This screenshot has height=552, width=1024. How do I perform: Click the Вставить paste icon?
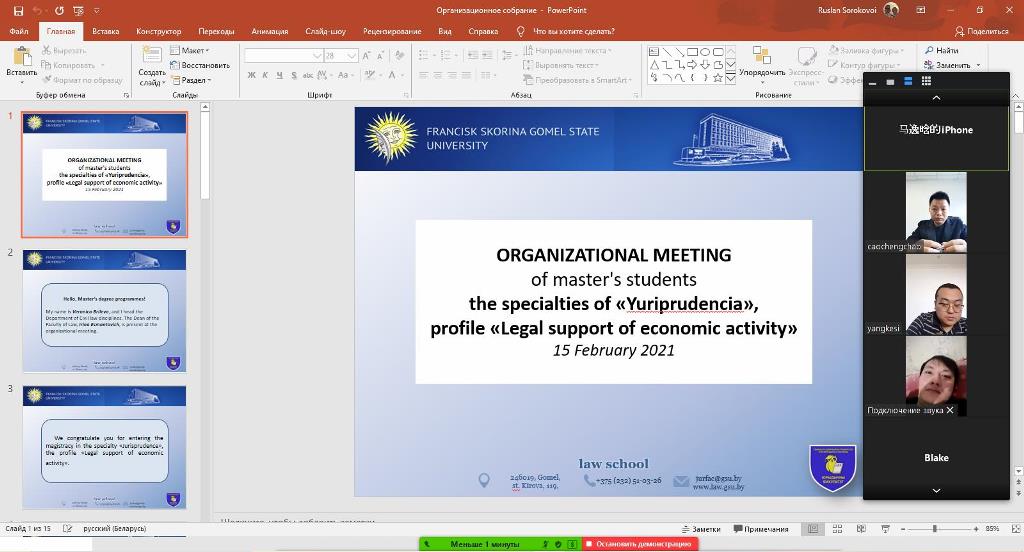tap(22, 57)
